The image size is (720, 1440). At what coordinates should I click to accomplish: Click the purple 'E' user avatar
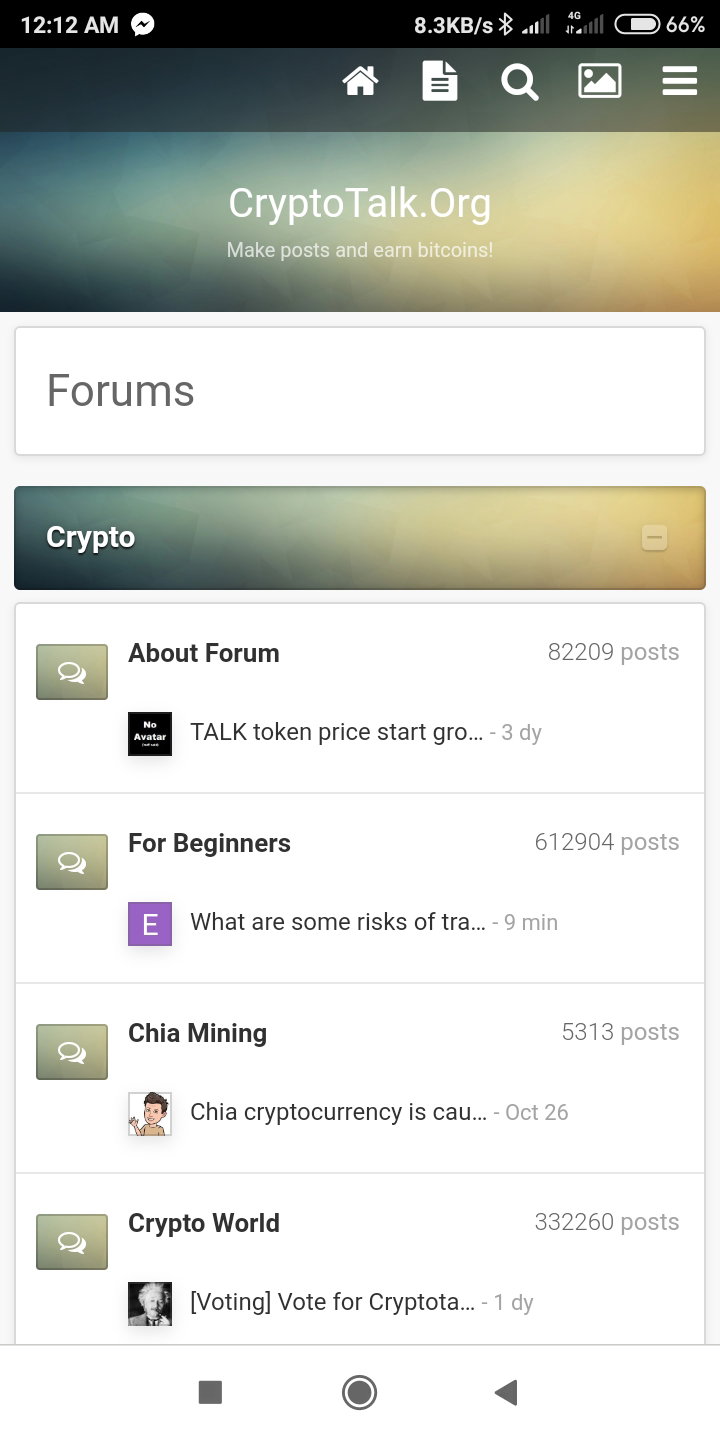[x=150, y=924]
